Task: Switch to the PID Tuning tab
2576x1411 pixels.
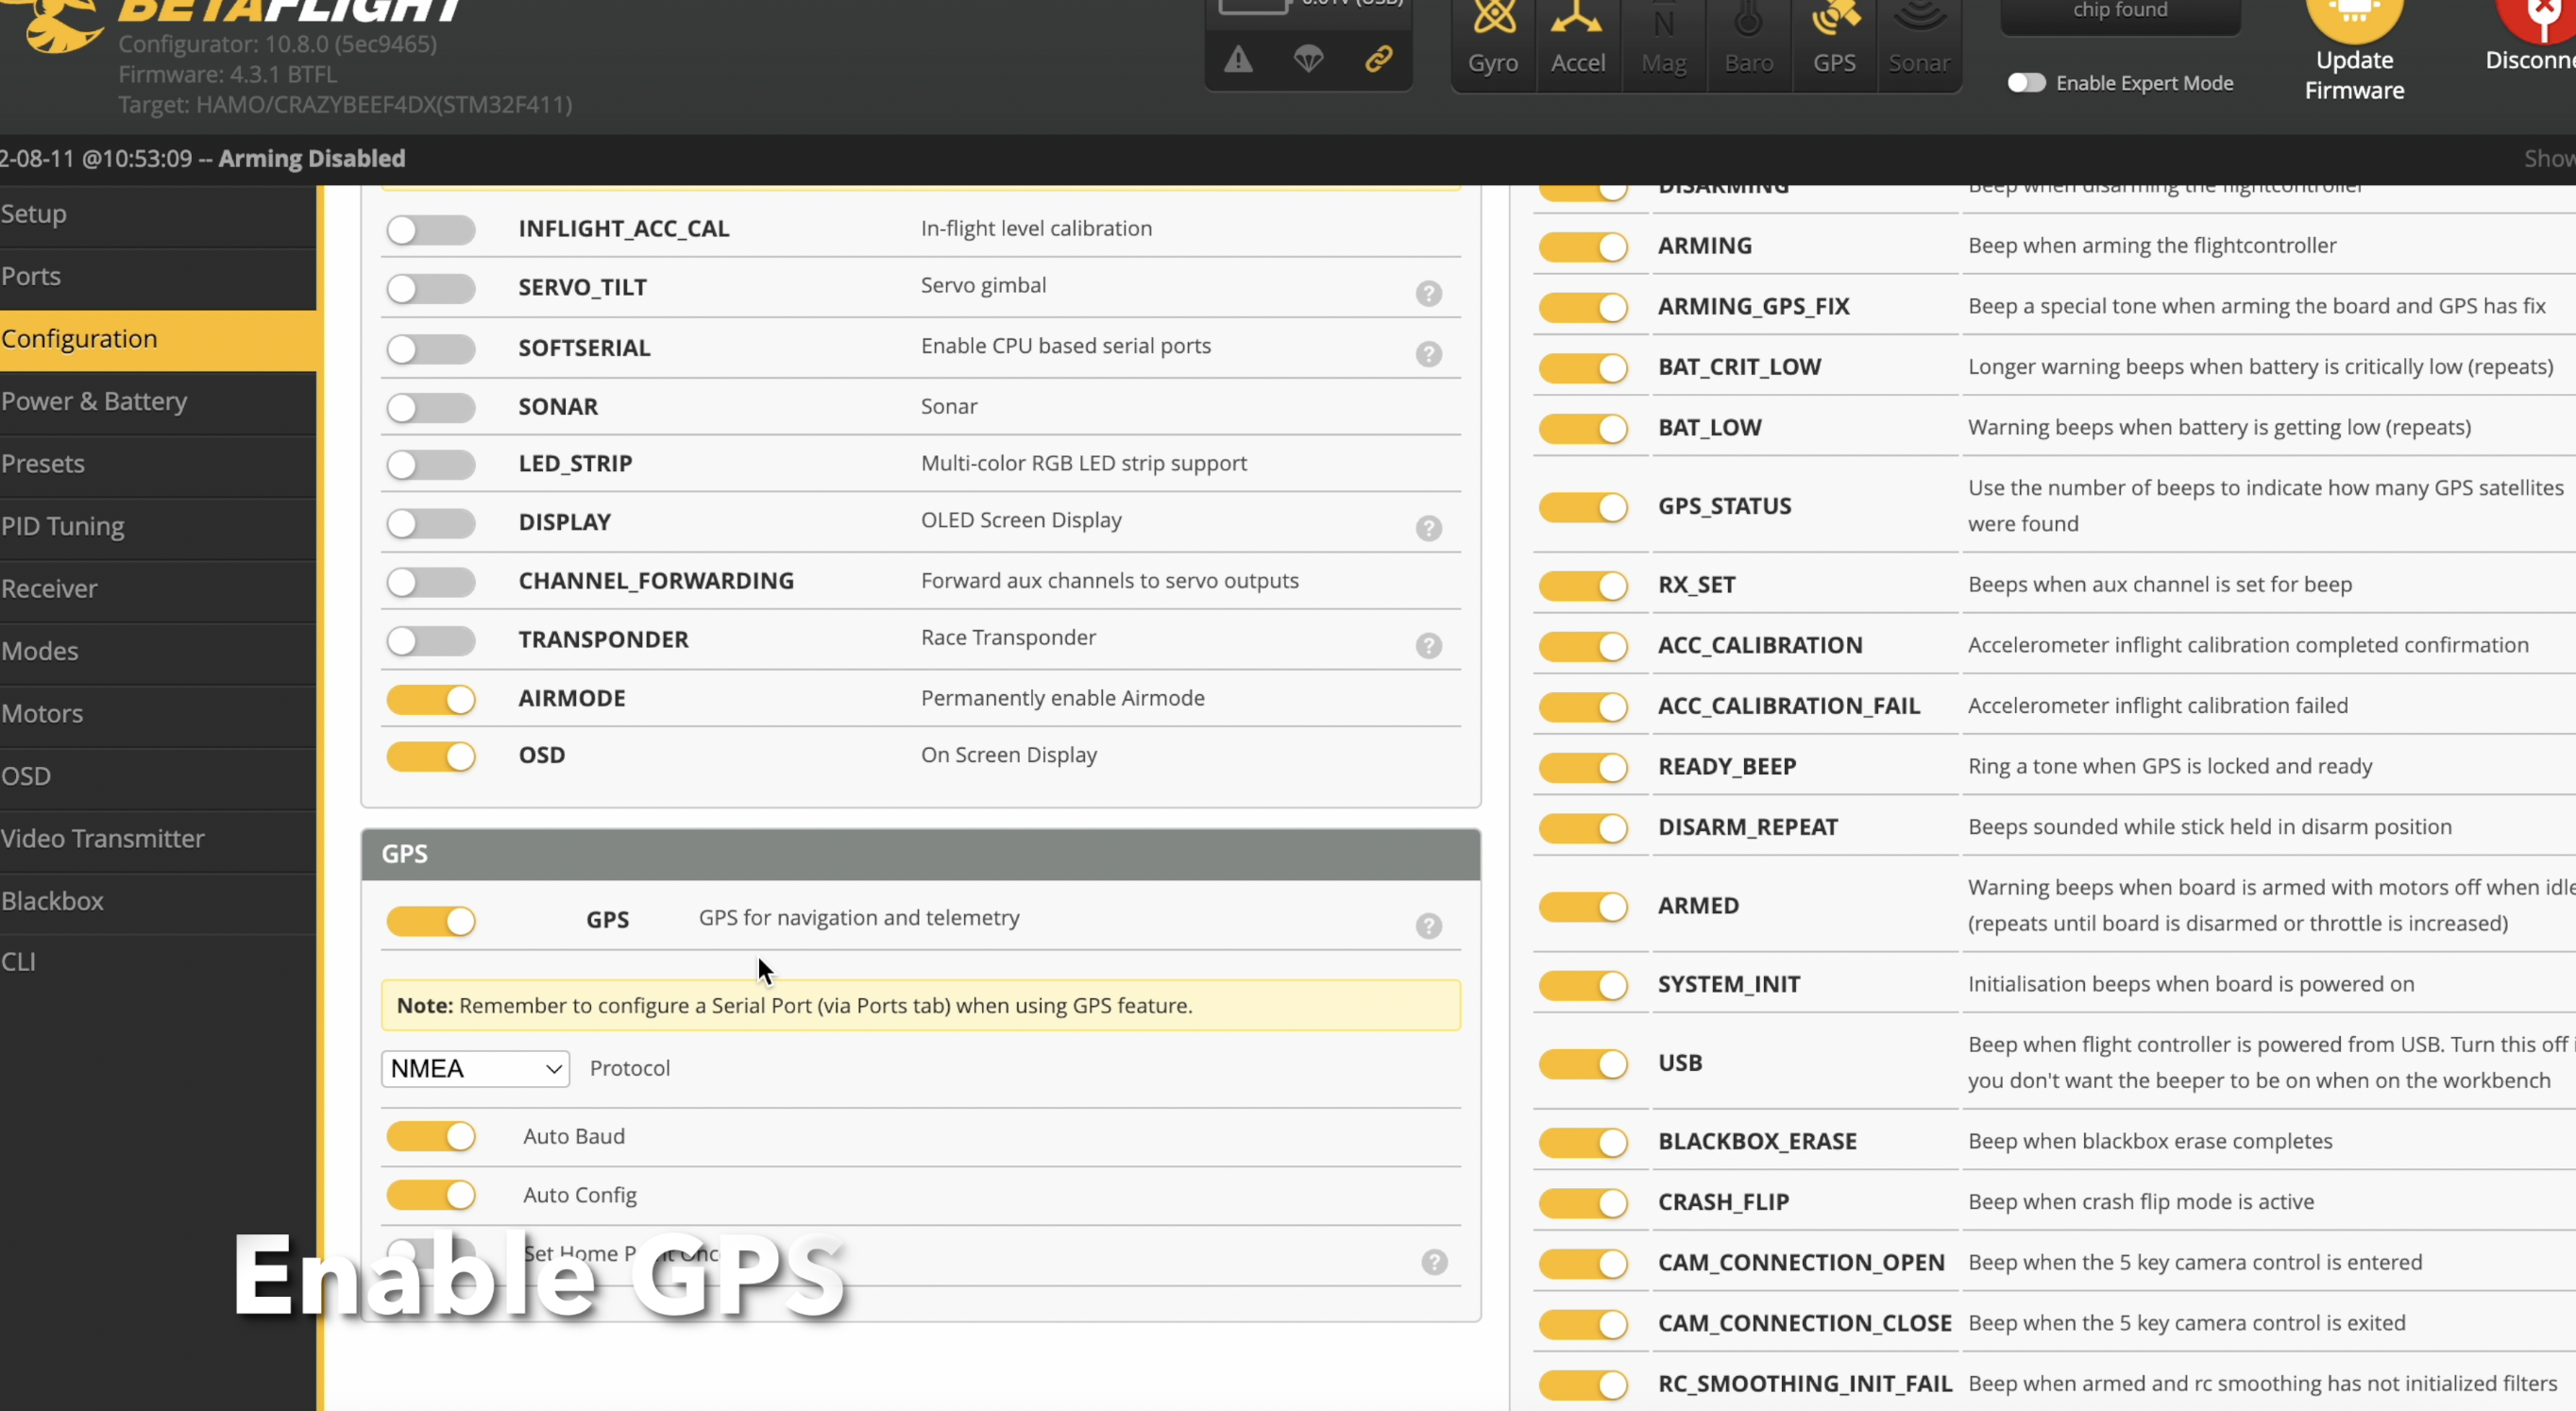Action: (63, 526)
